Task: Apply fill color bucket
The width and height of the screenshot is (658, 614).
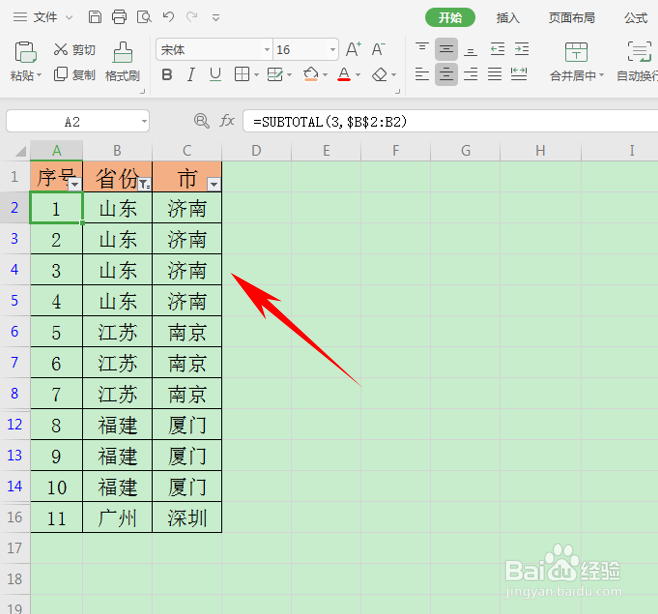Action: click(x=311, y=74)
